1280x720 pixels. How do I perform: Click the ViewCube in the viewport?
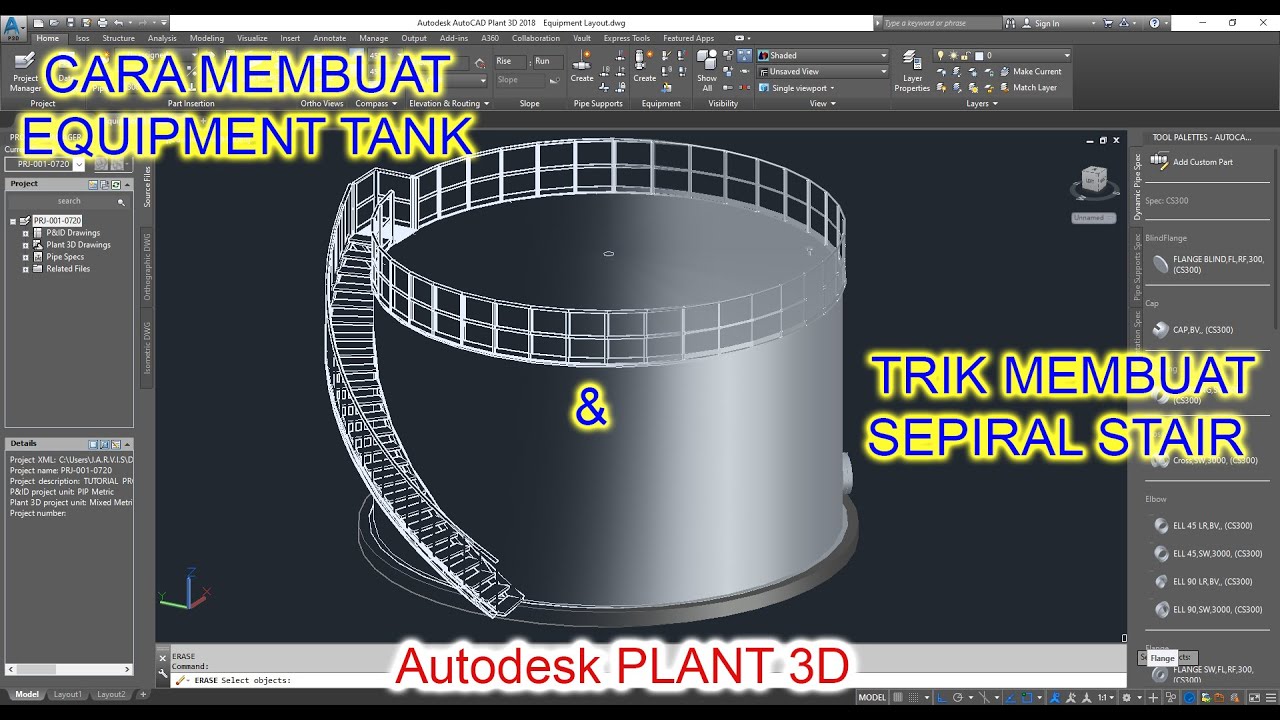1094,182
